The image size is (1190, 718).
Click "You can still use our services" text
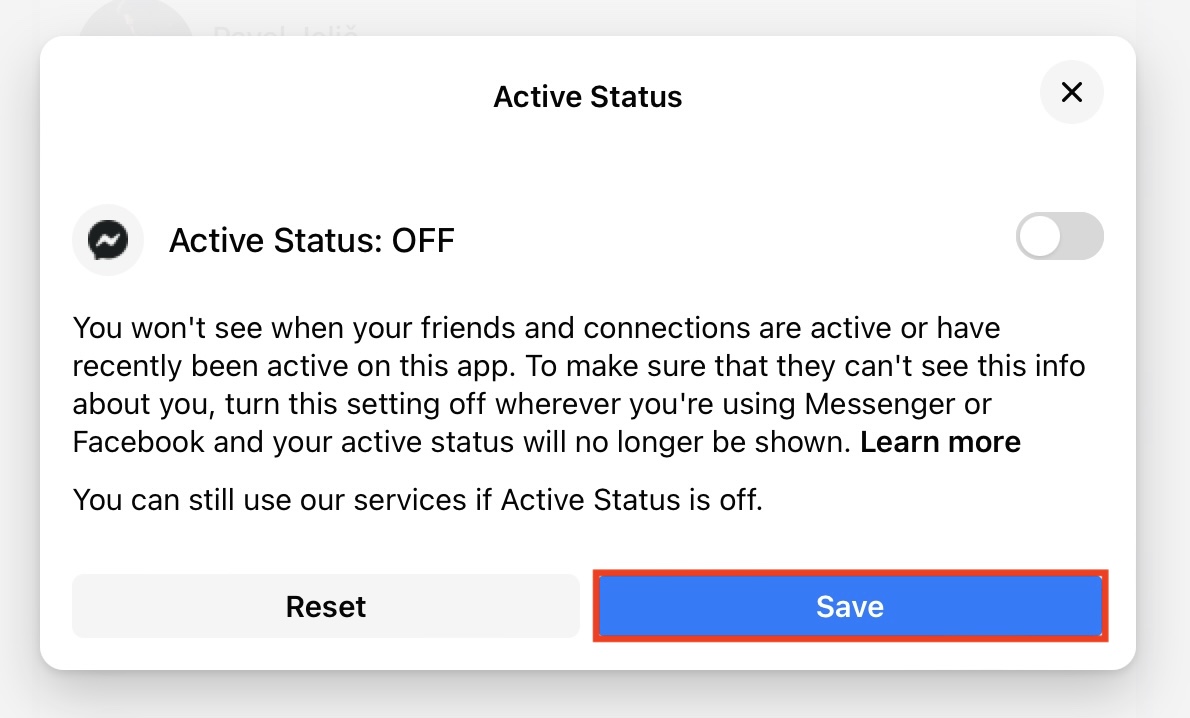pos(417,500)
